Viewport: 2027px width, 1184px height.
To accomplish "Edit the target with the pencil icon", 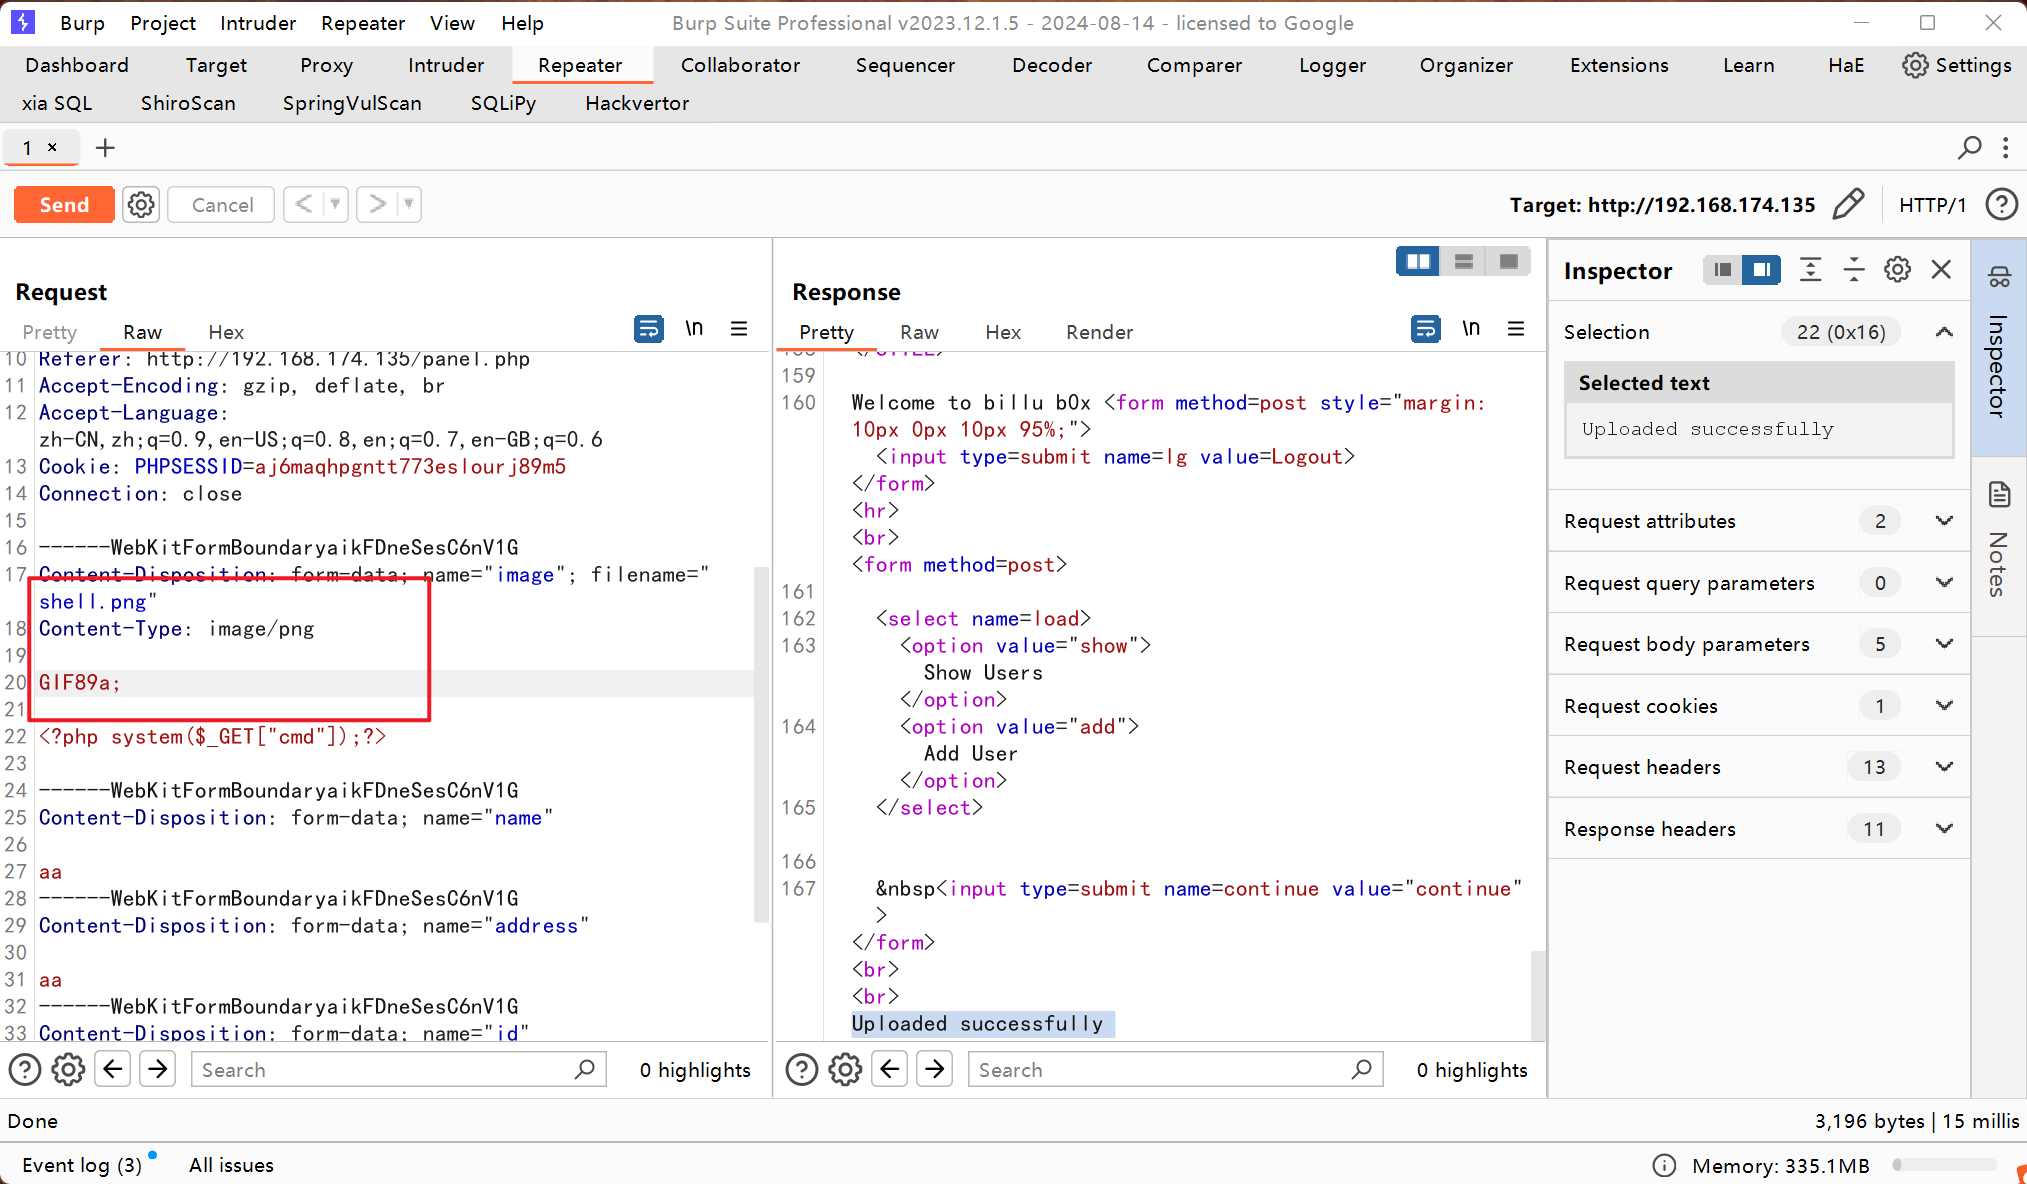I will tap(1848, 204).
